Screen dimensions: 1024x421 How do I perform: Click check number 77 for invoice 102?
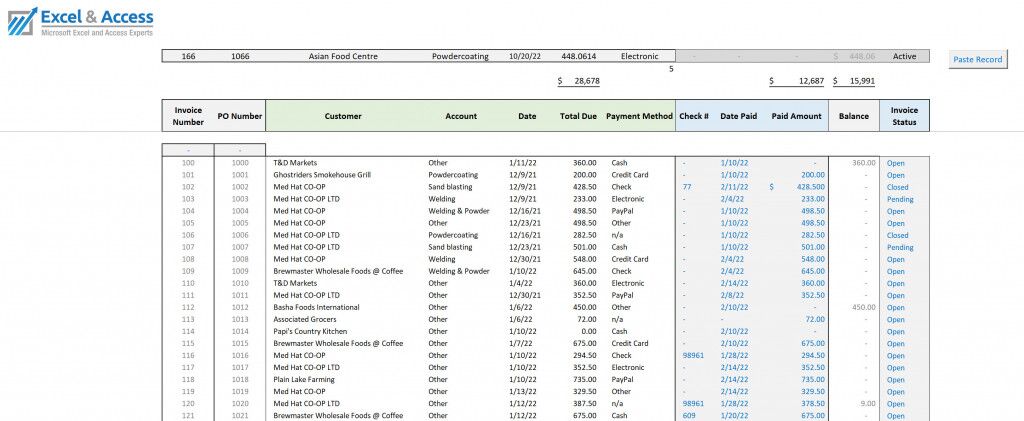686,187
